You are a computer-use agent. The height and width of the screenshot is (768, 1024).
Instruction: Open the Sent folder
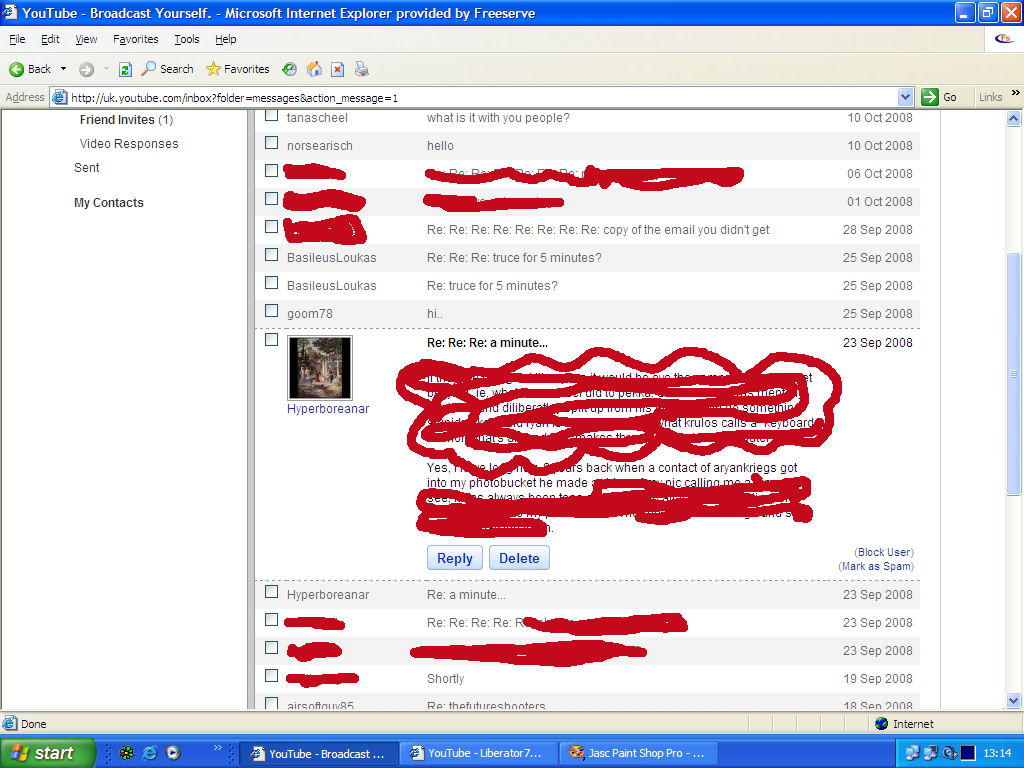(87, 168)
